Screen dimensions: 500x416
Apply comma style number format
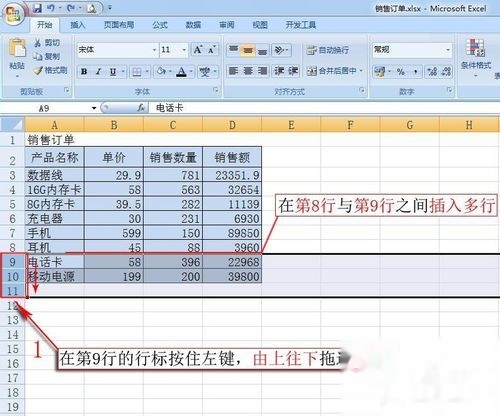click(415, 71)
